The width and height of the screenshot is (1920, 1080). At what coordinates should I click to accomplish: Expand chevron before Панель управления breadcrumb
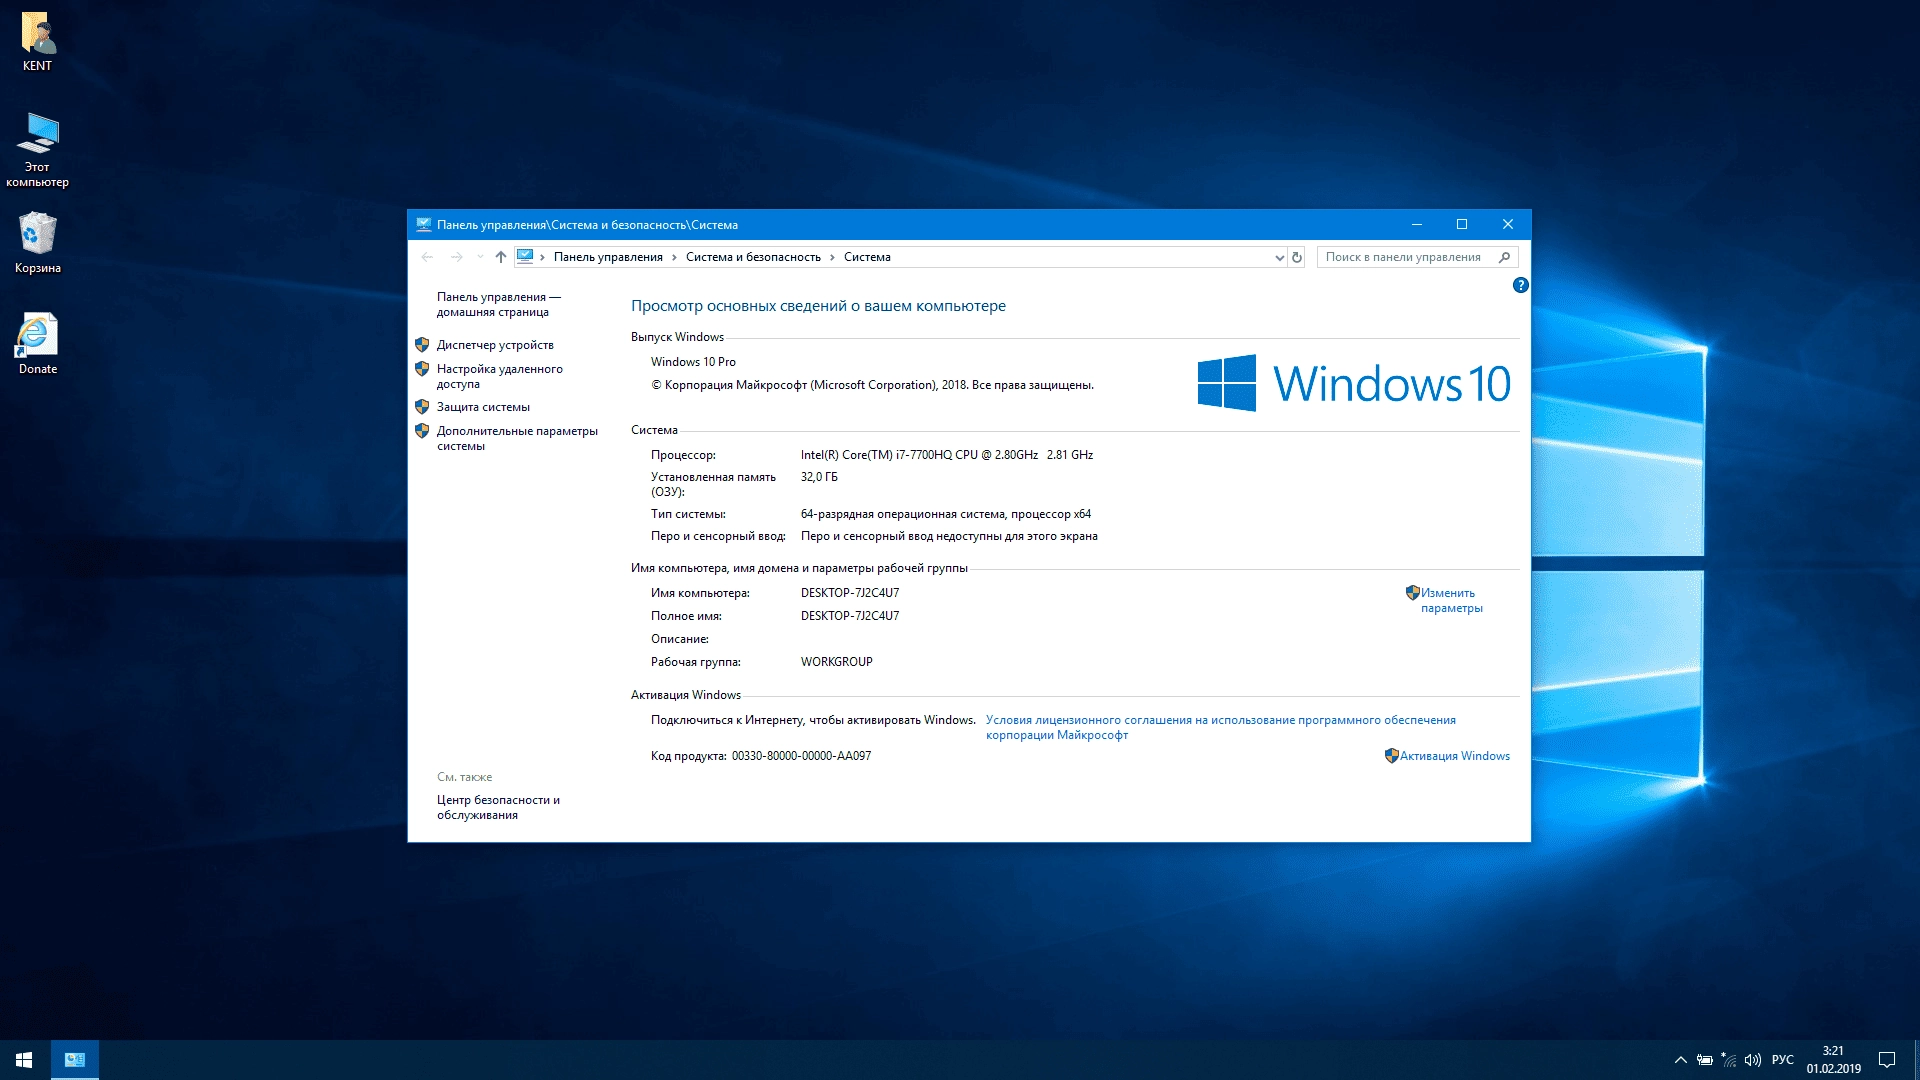click(542, 257)
